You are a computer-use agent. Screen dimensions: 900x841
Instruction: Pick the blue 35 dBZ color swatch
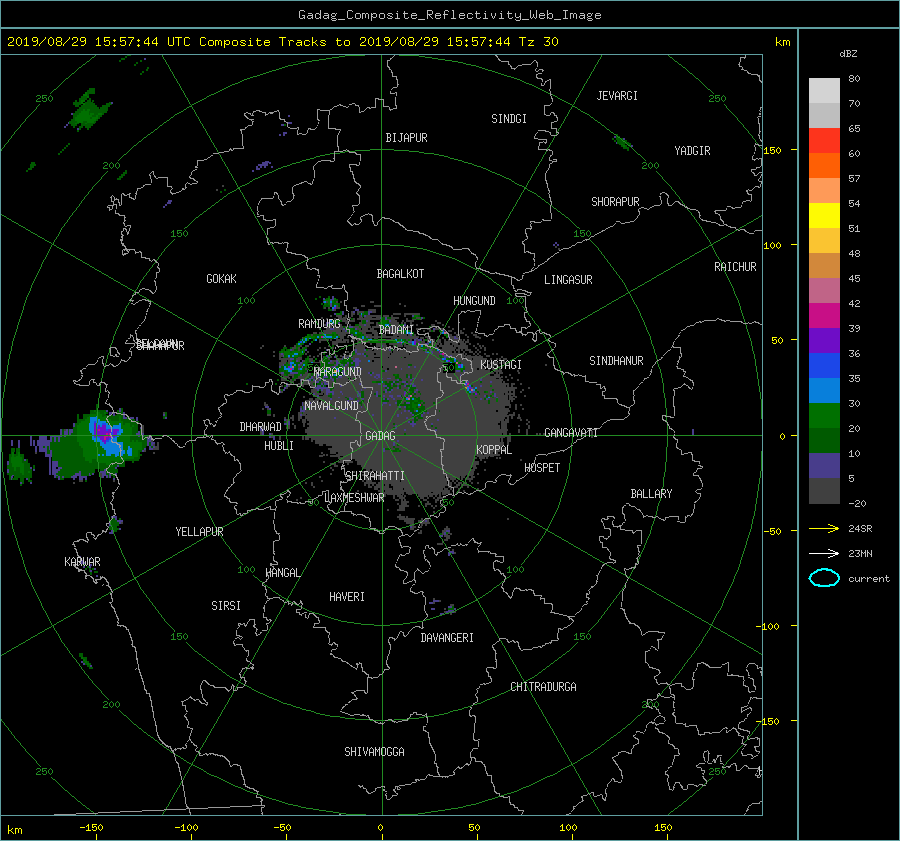824,366
